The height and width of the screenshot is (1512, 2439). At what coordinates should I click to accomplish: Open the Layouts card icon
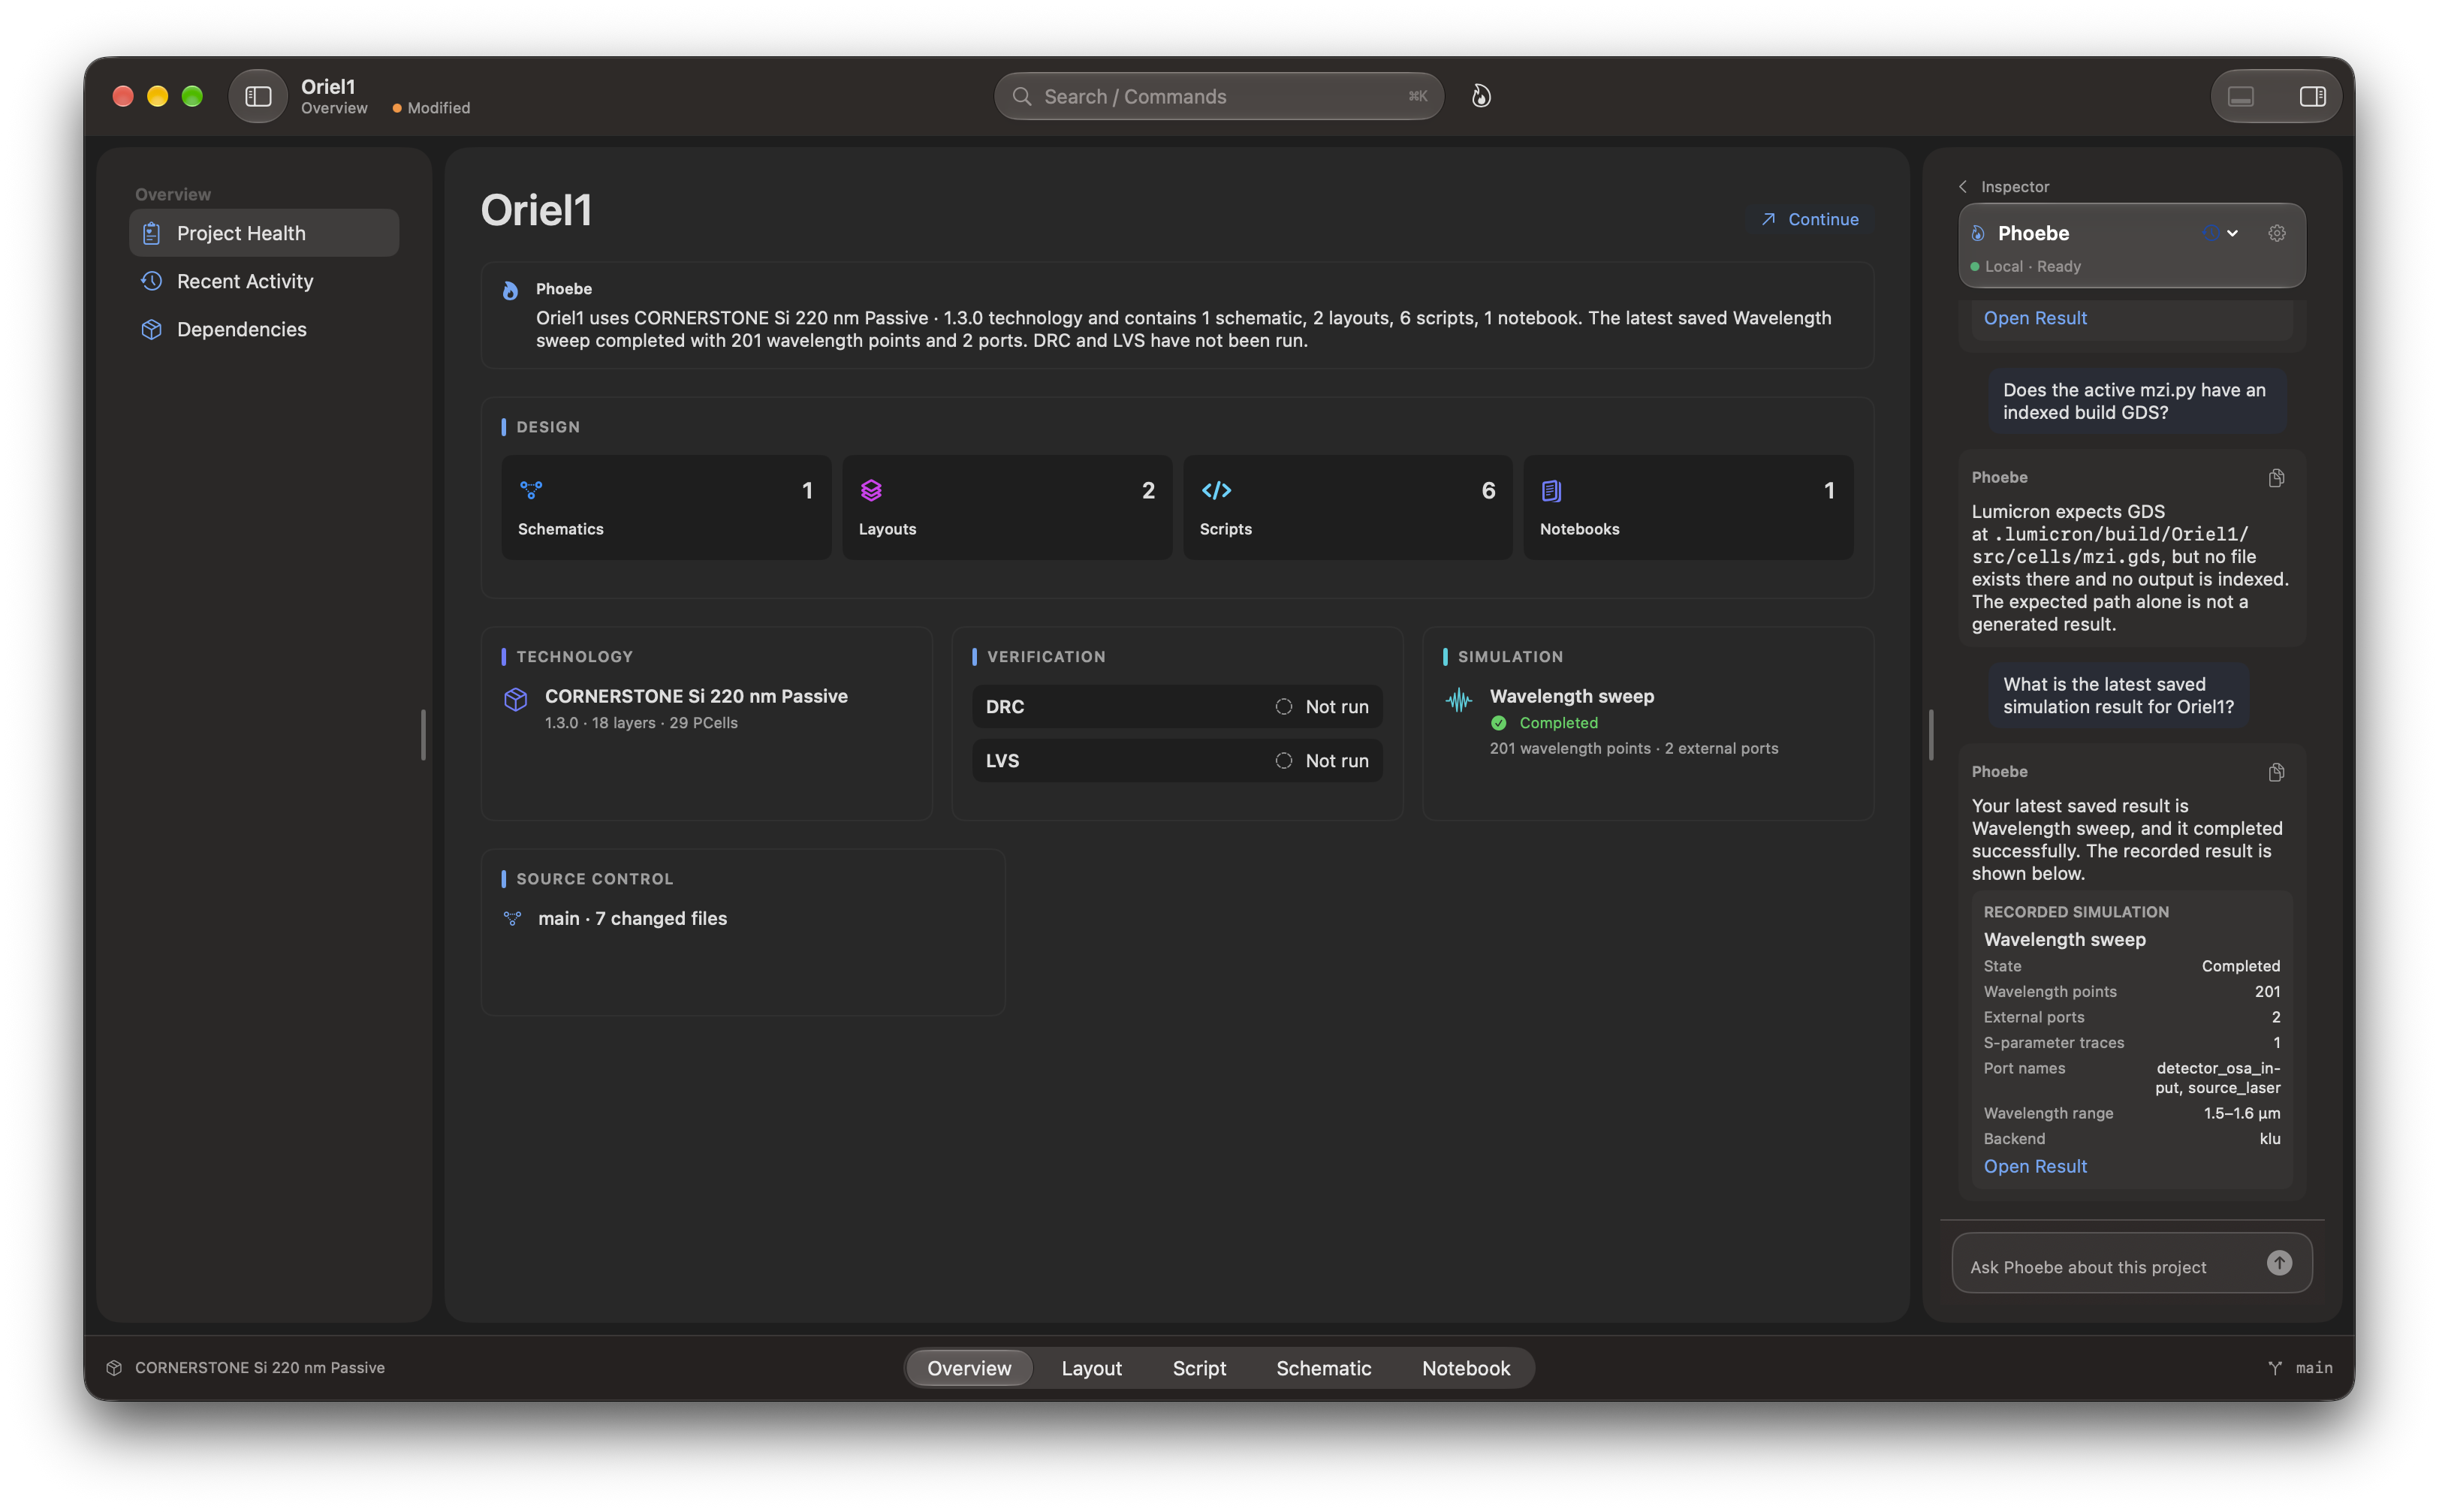coord(871,490)
